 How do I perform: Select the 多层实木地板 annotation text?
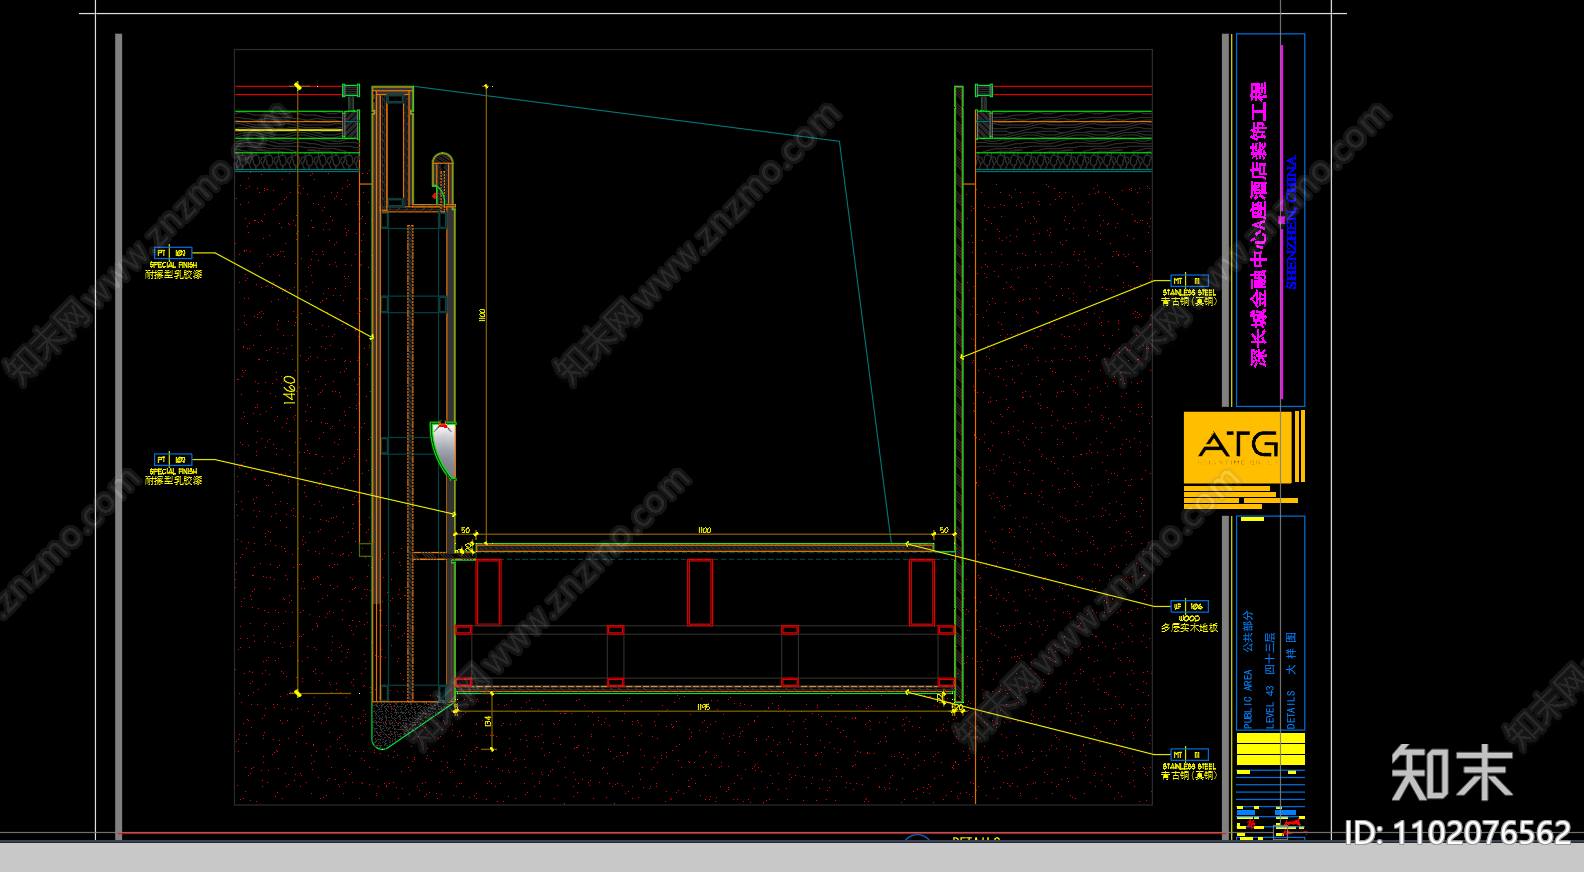pos(1189,628)
